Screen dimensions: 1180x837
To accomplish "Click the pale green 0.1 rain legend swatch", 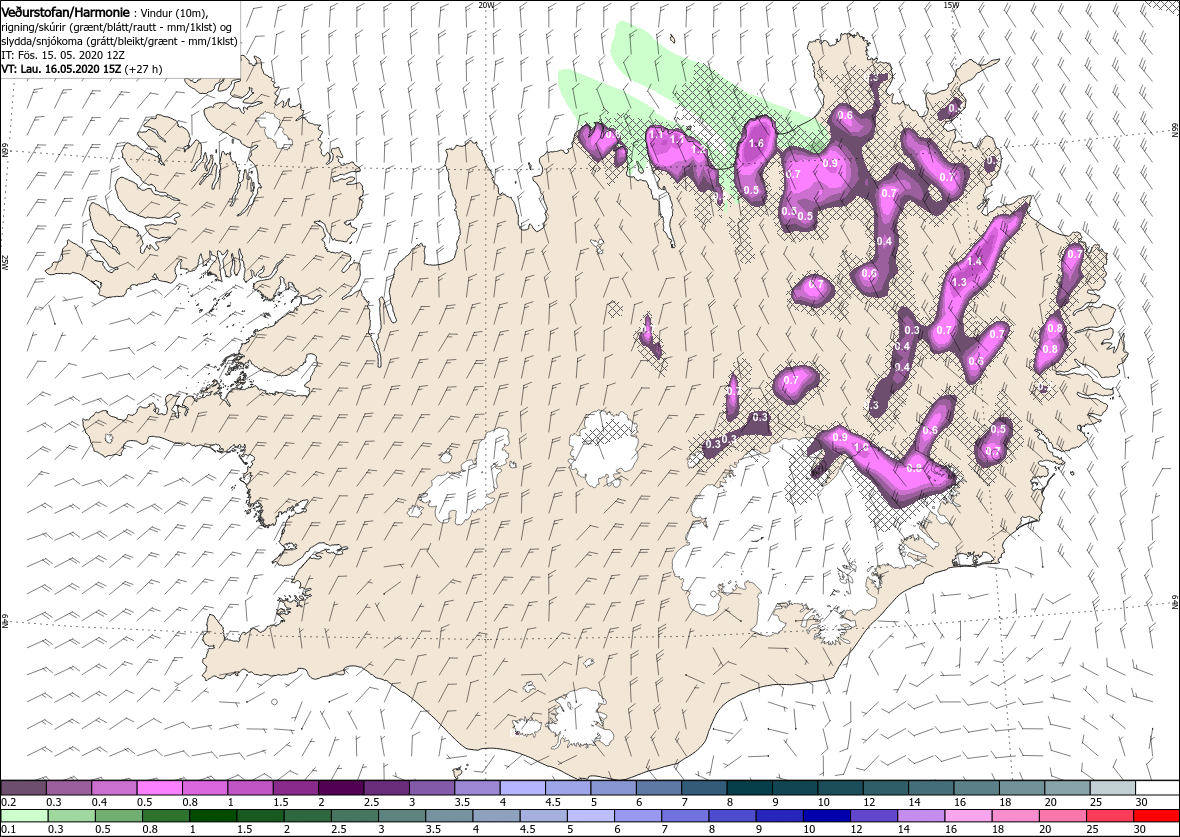I will (x=24, y=816).
